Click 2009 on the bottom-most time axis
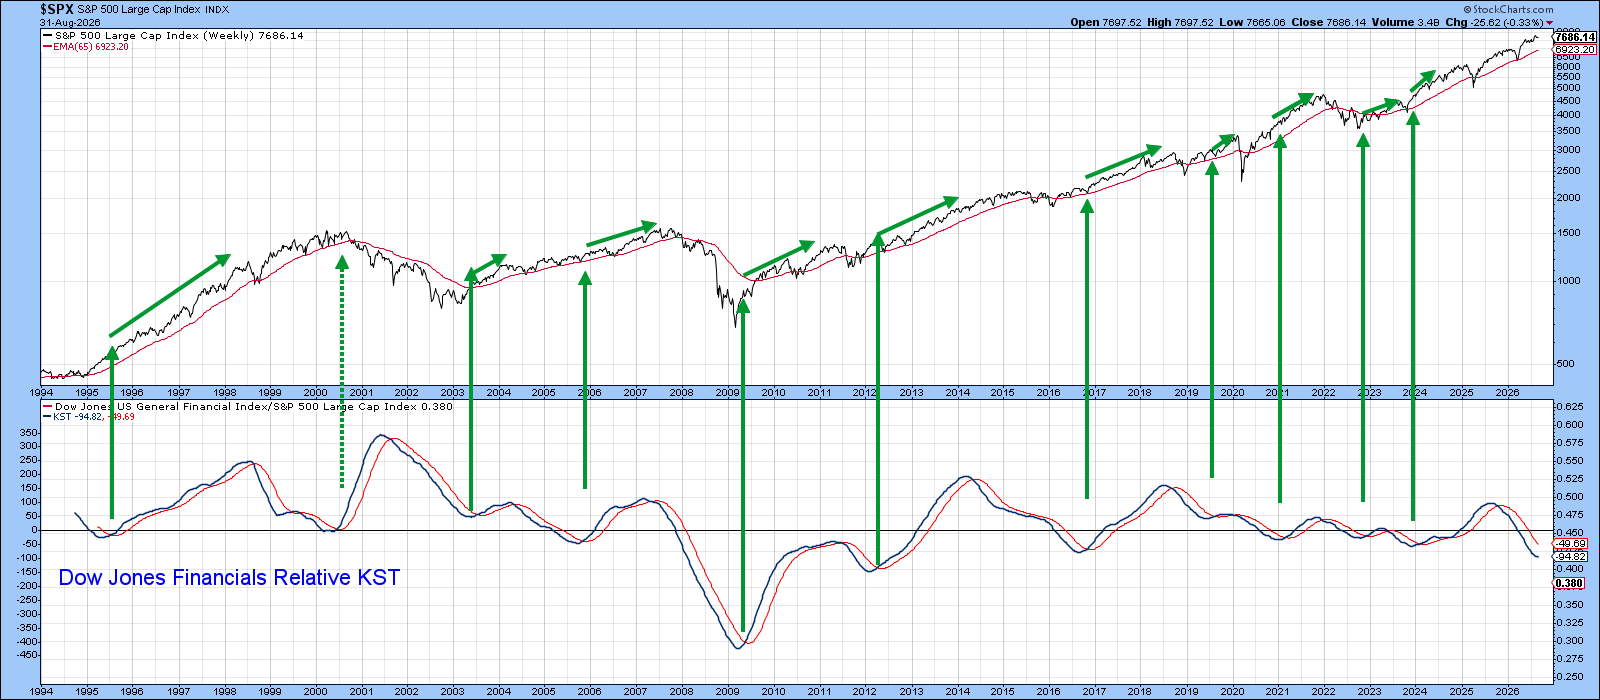Screen dimensions: 1600x700 pyautogui.click(x=727, y=692)
